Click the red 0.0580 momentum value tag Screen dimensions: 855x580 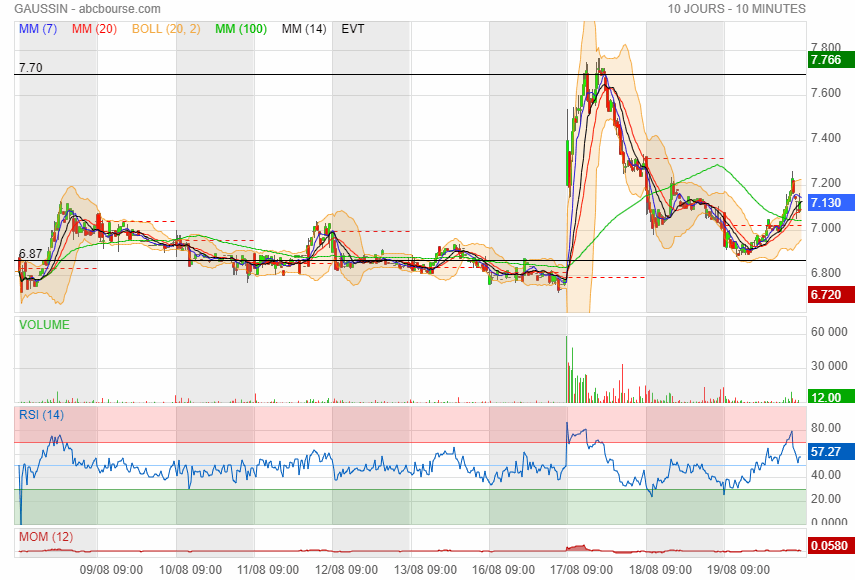830,546
